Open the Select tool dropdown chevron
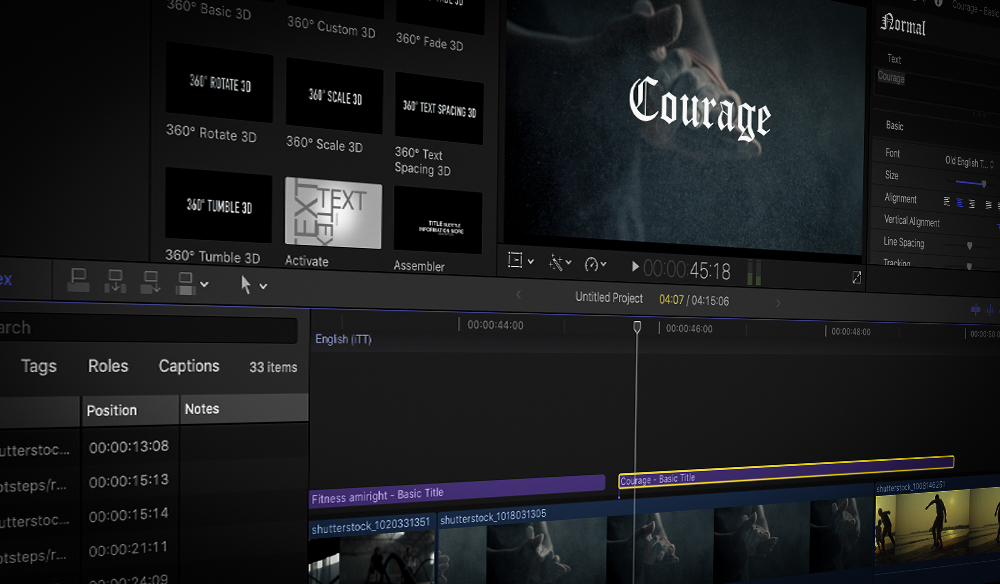The height and width of the screenshot is (584, 1000). click(263, 287)
